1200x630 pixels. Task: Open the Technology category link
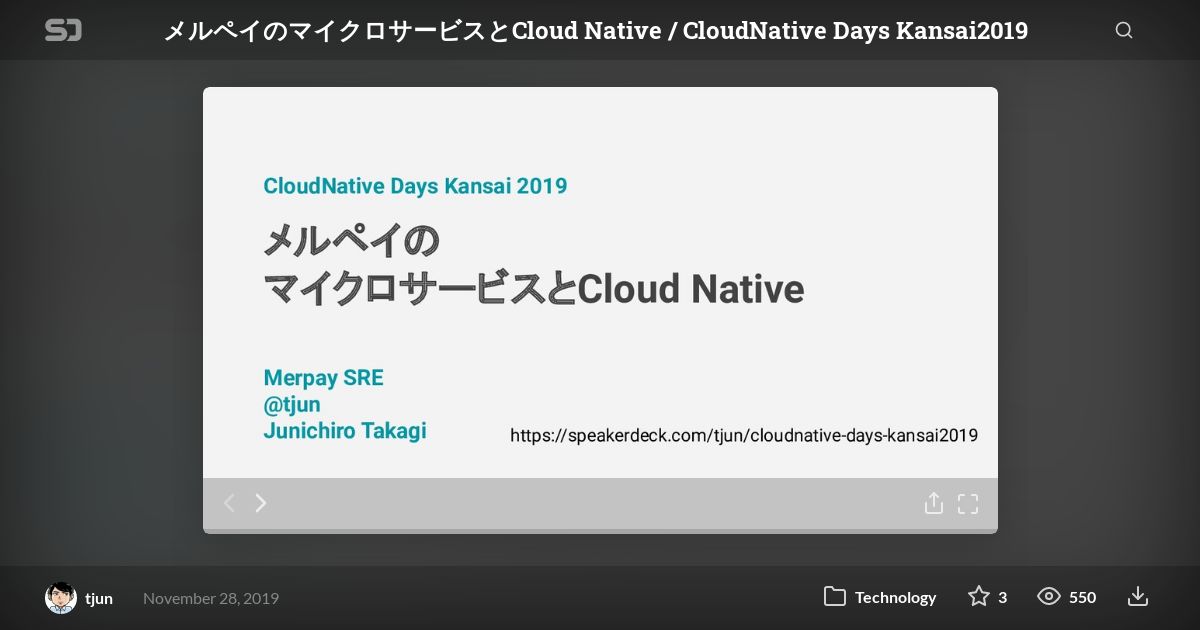[x=895, y=597]
